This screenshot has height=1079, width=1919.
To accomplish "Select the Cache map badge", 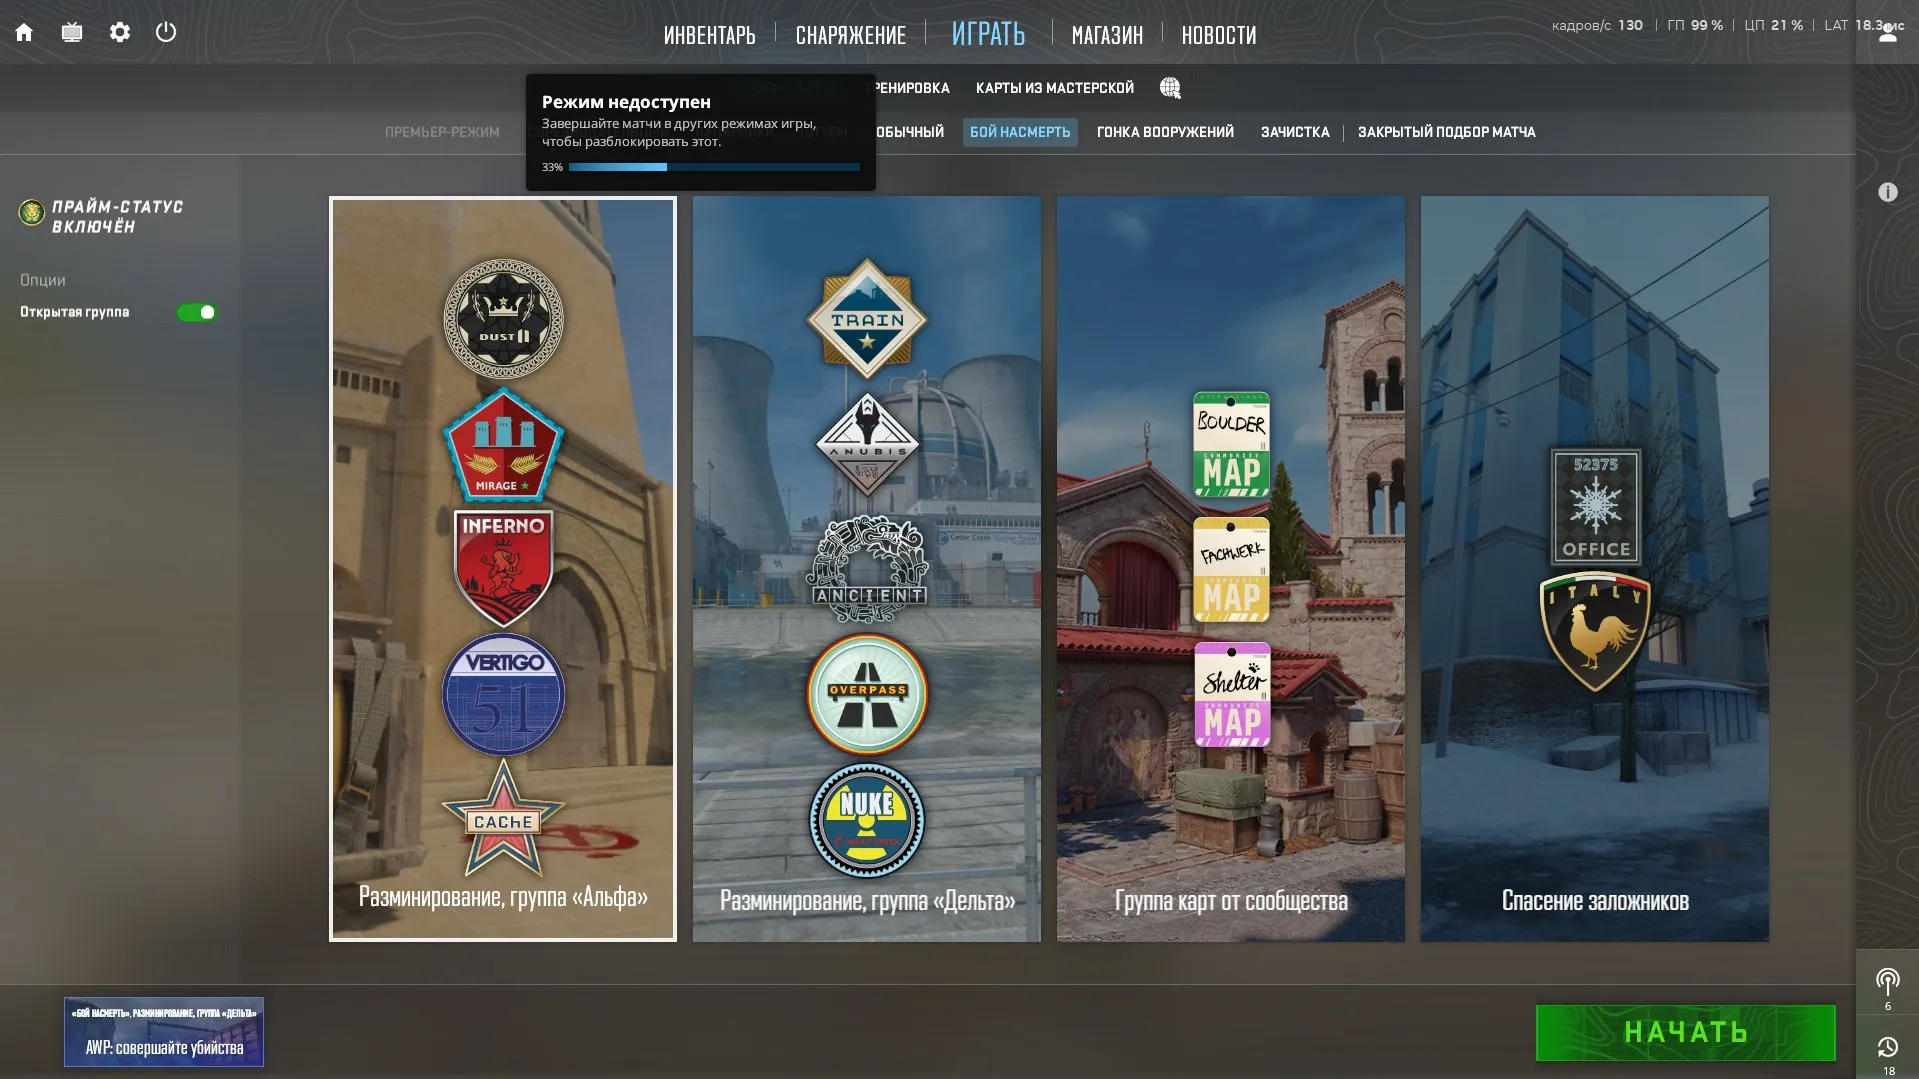I will 503,818.
